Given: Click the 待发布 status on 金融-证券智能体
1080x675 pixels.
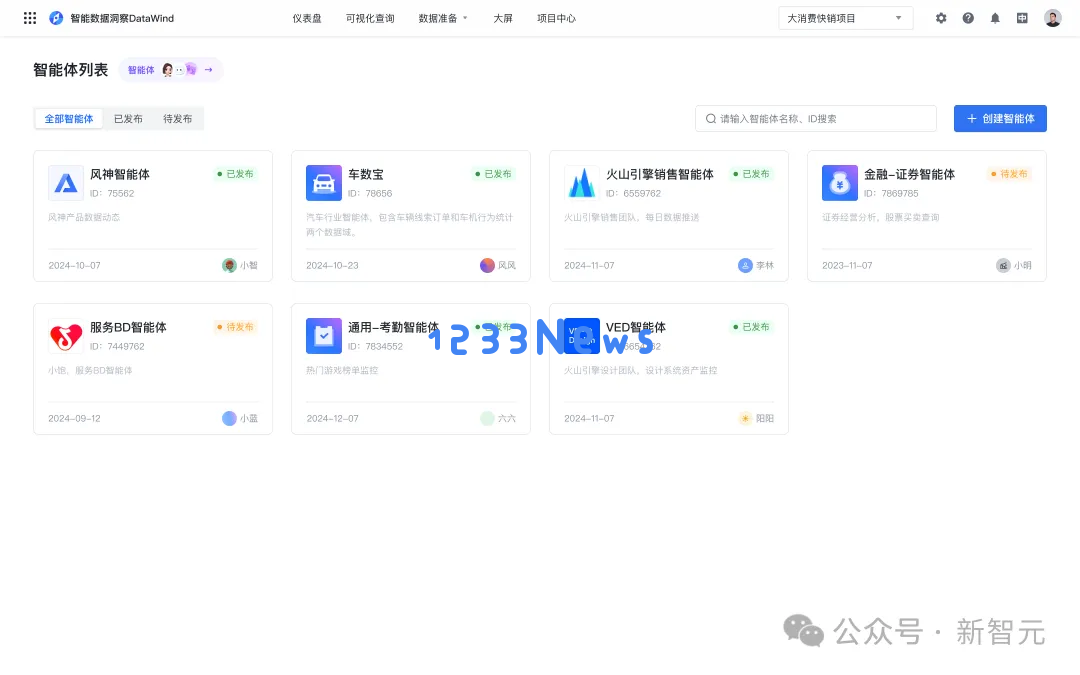Looking at the screenshot, I should 1009,174.
